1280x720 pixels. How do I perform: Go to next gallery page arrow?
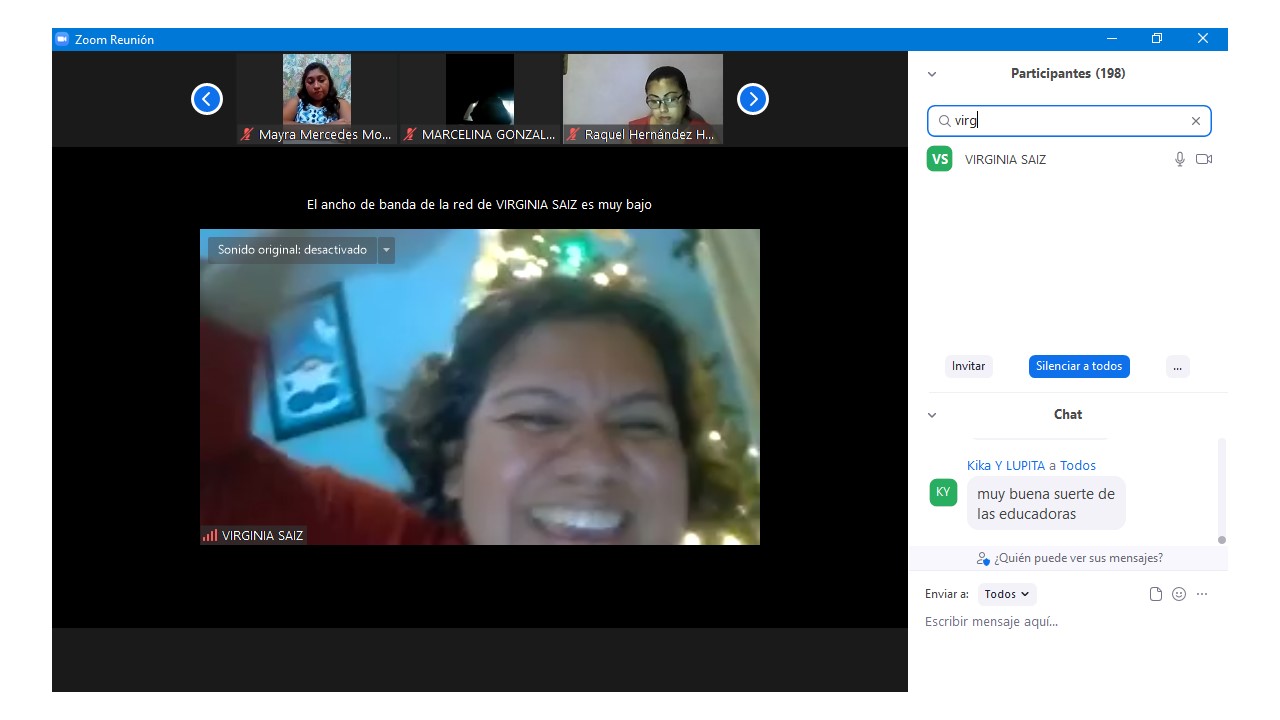point(753,99)
